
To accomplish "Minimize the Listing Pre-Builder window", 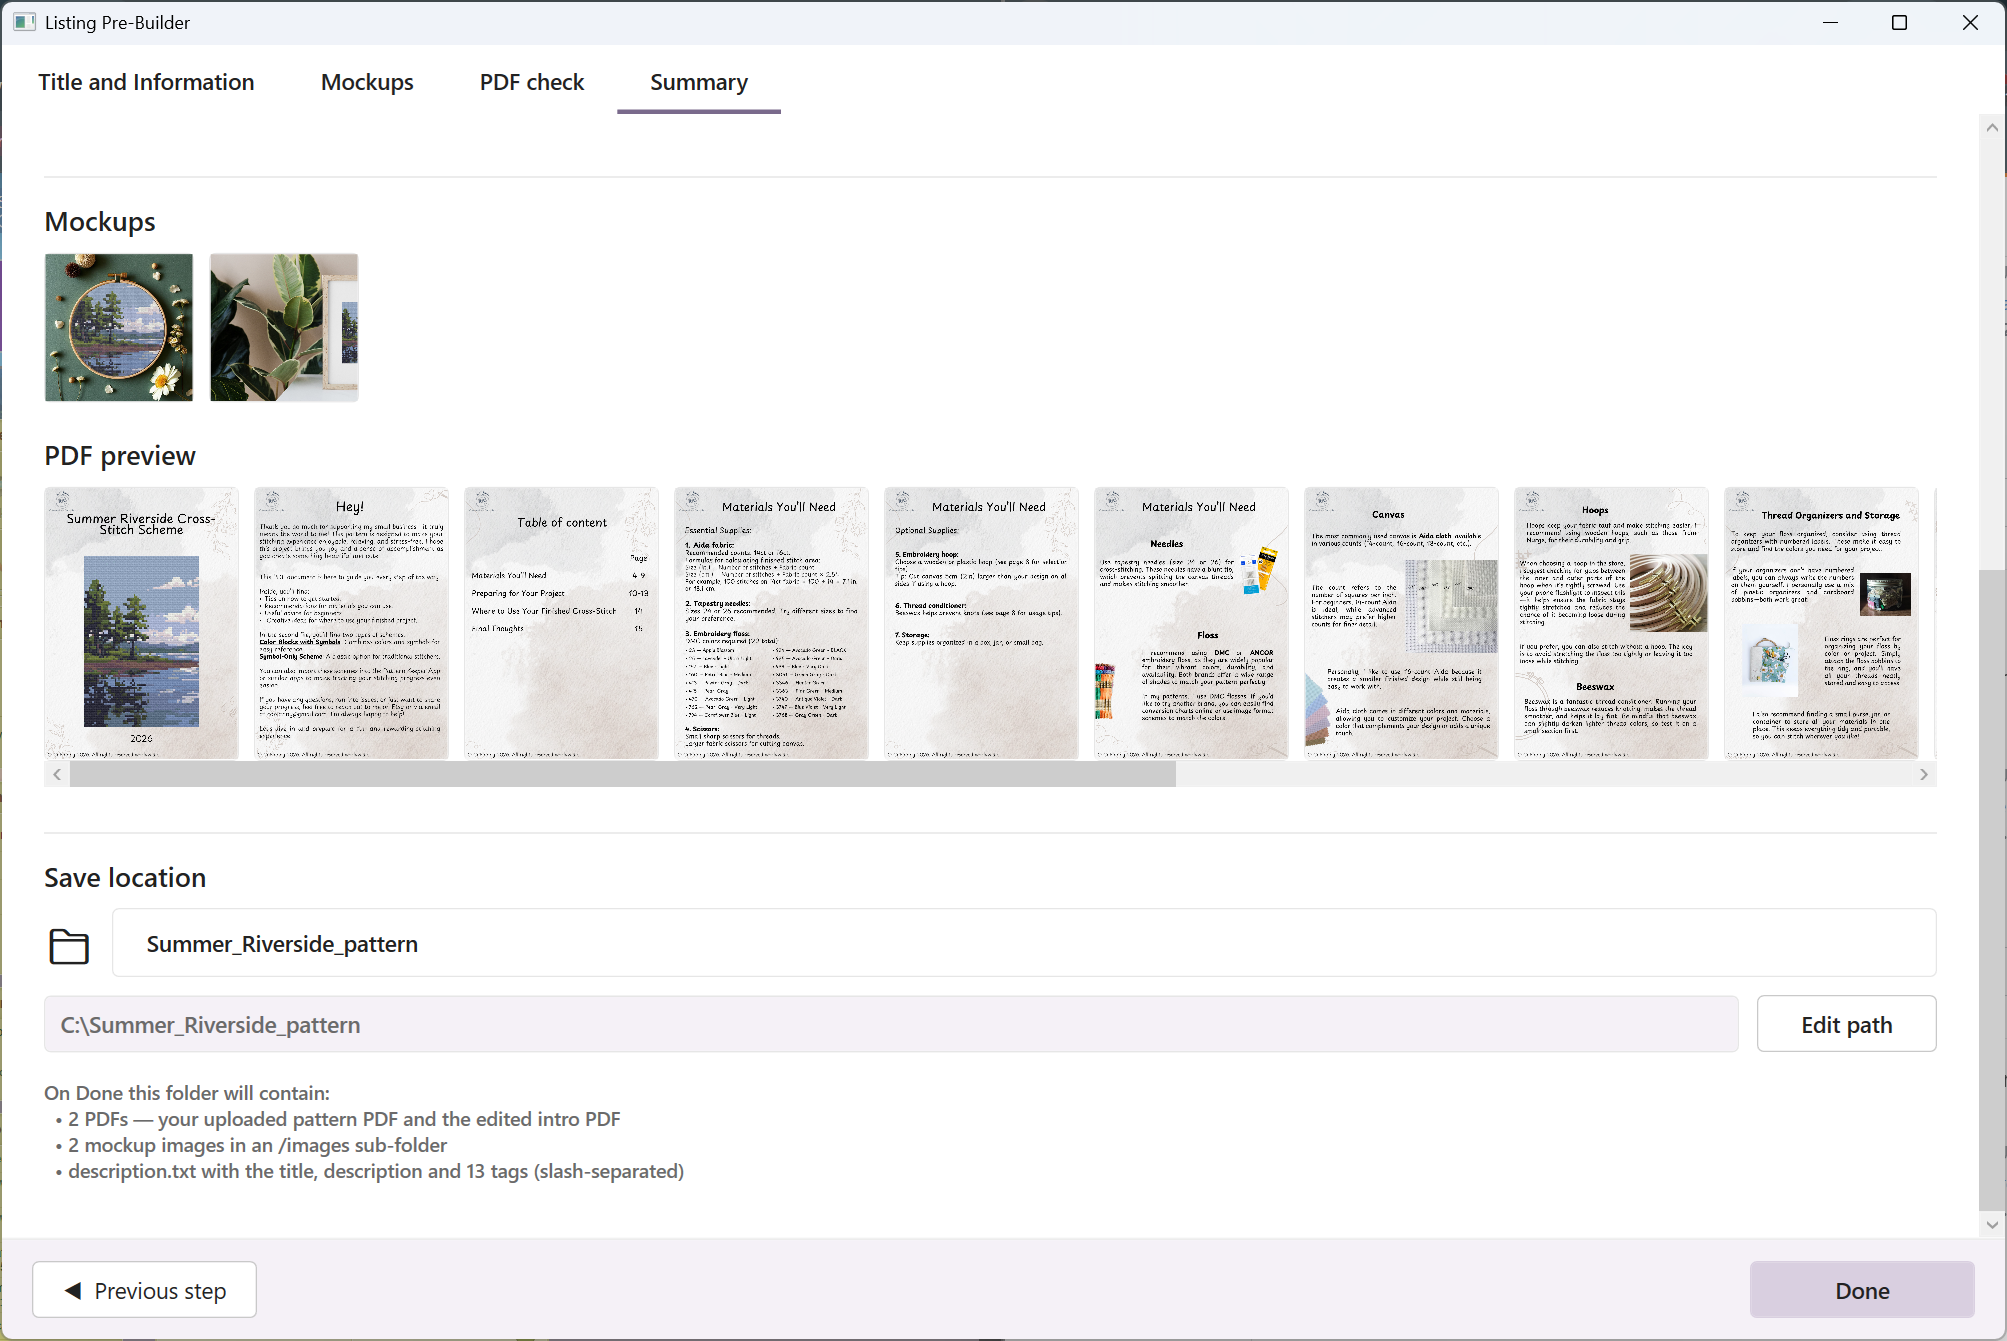I will (1831, 22).
